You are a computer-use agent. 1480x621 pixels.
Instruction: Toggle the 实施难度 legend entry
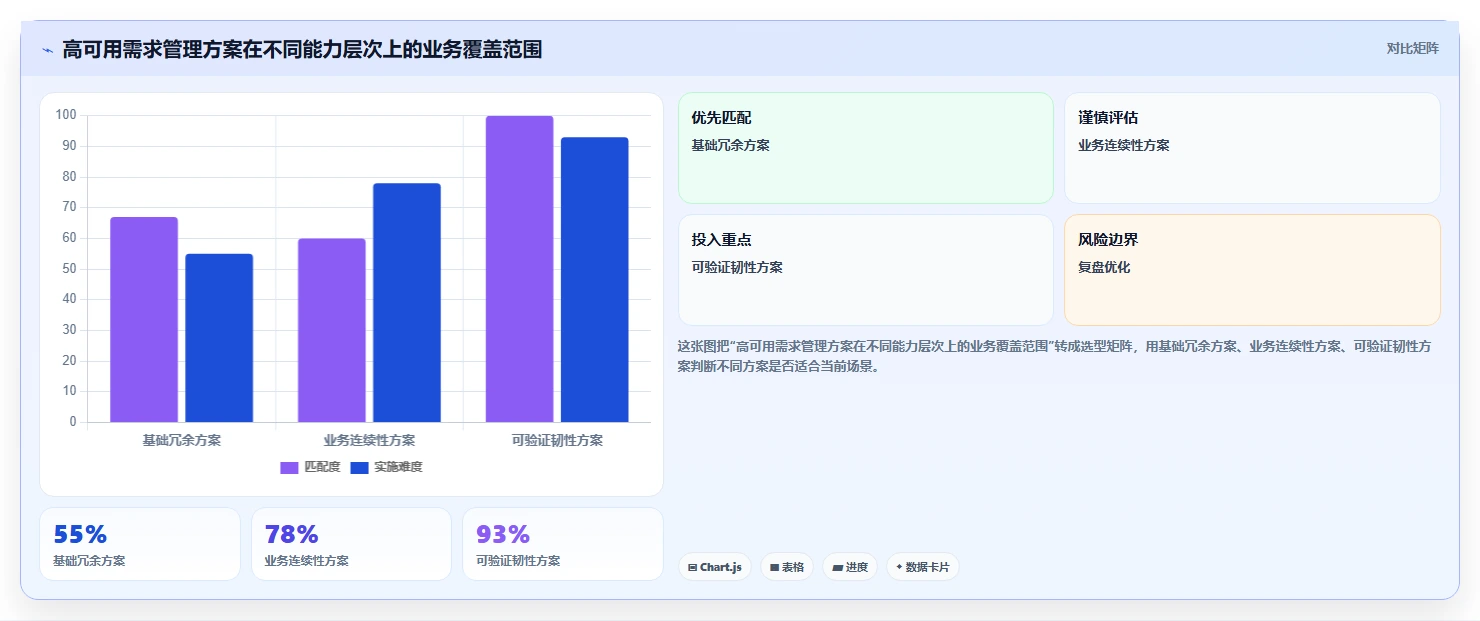[386, 467]
